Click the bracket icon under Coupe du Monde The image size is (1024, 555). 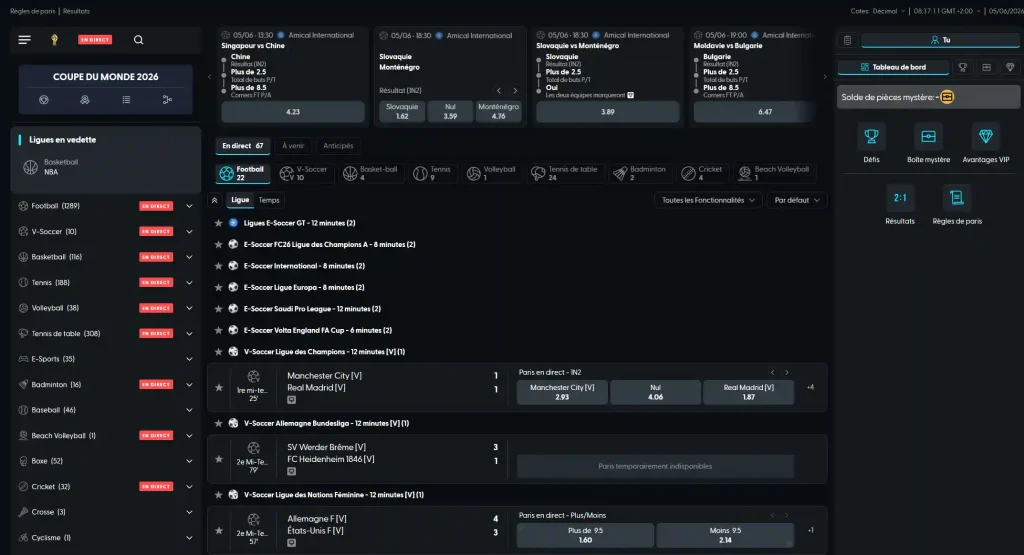click(x=167, y=100)
